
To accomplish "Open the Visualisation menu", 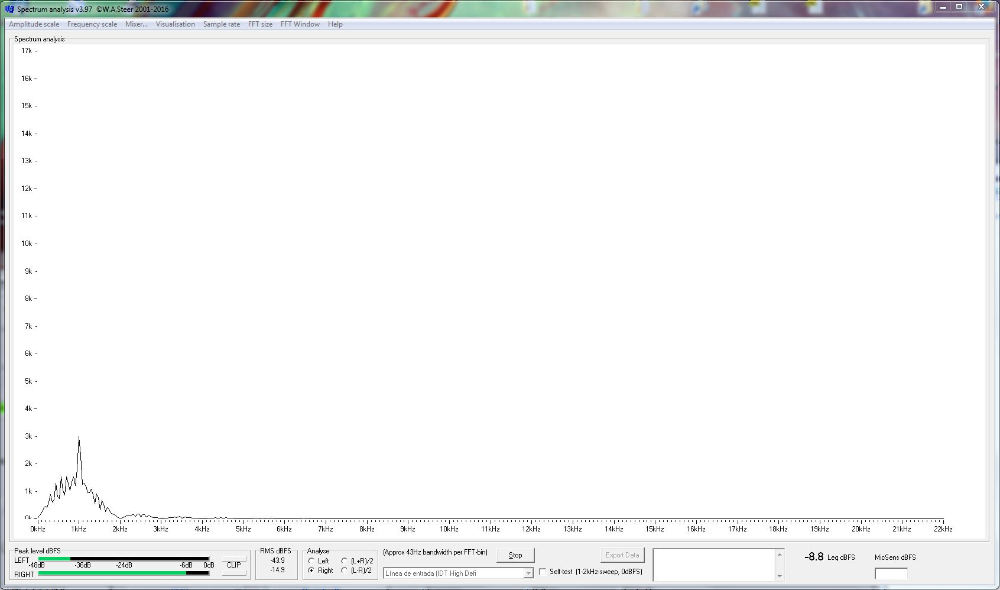I will pos(175,24).
